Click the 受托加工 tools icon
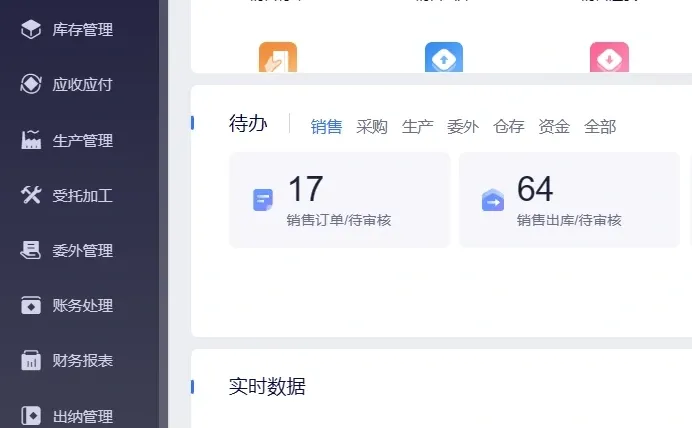Viewport: 692px width, 428px height. click(x=31, y=195)
